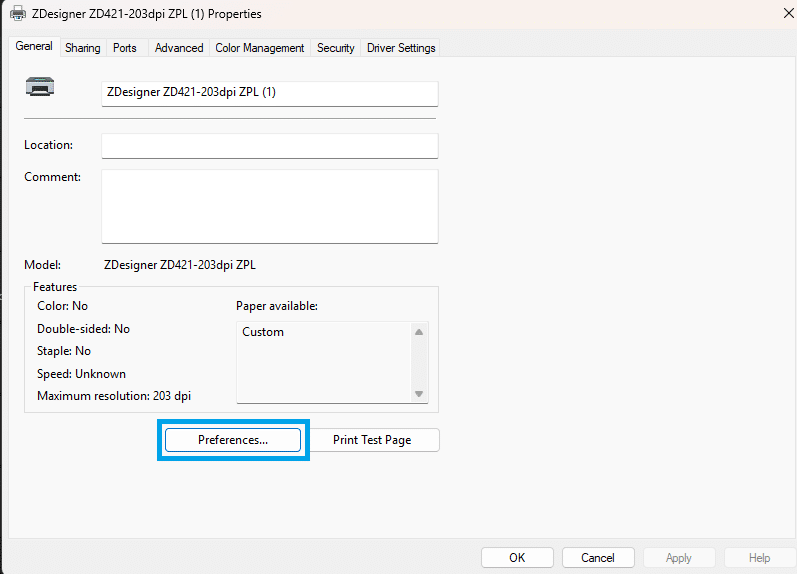Click the 'Paper available:' label

click(277, 306)
